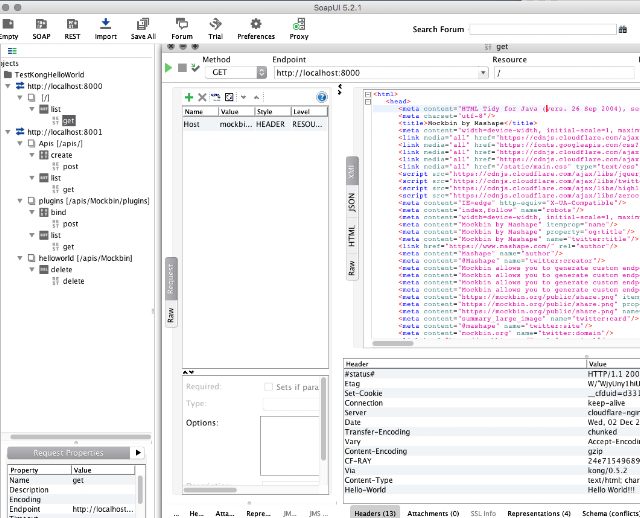Open the Schema (conflicts) tab
640x518 pixels.
click(611, 513)
